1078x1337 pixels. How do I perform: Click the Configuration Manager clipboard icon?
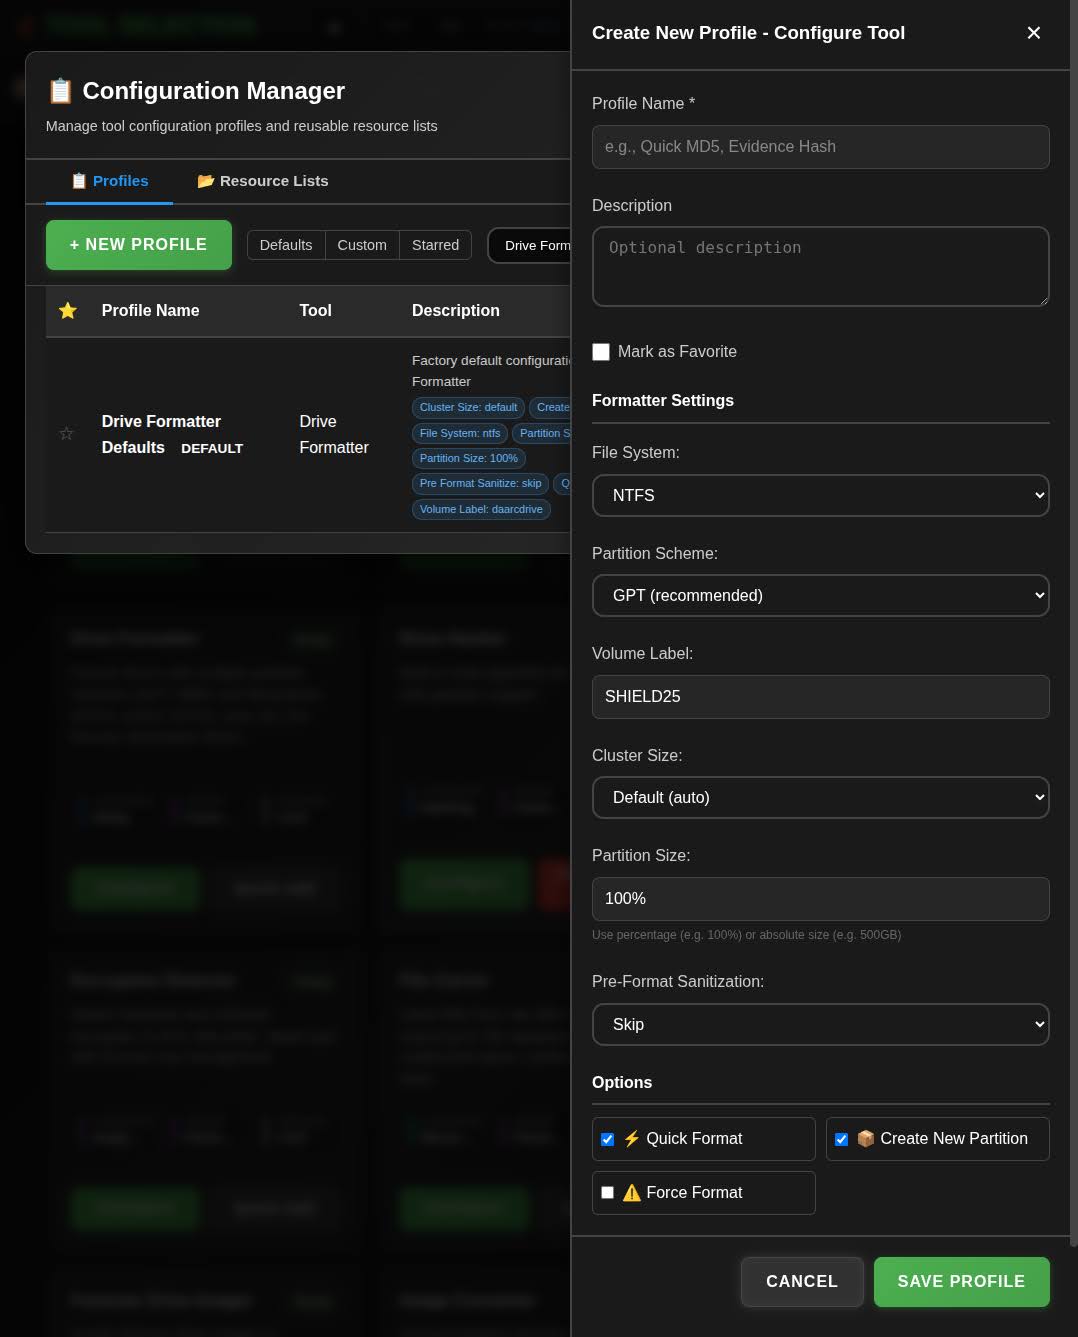coord(60,91)
